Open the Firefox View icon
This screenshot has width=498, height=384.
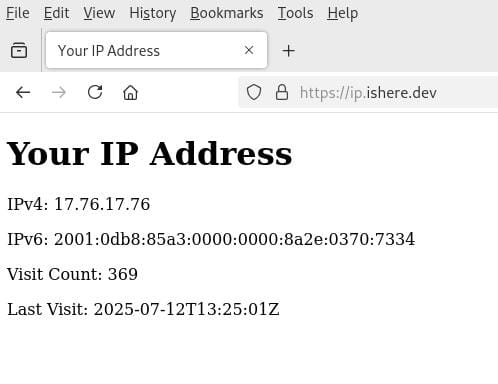(19, 51)
